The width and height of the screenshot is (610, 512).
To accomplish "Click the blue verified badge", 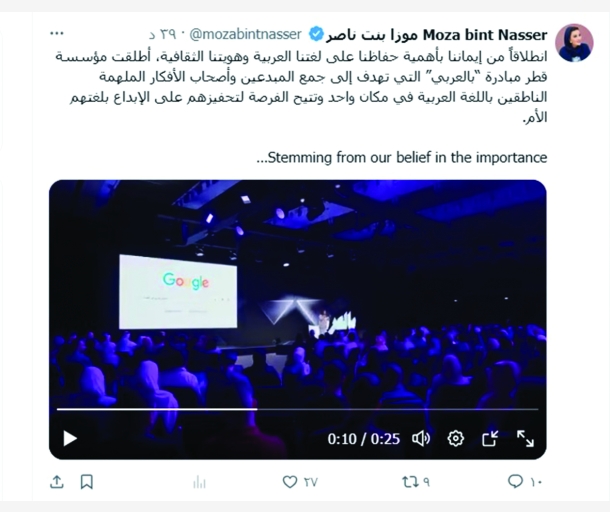I will [316, 34].
